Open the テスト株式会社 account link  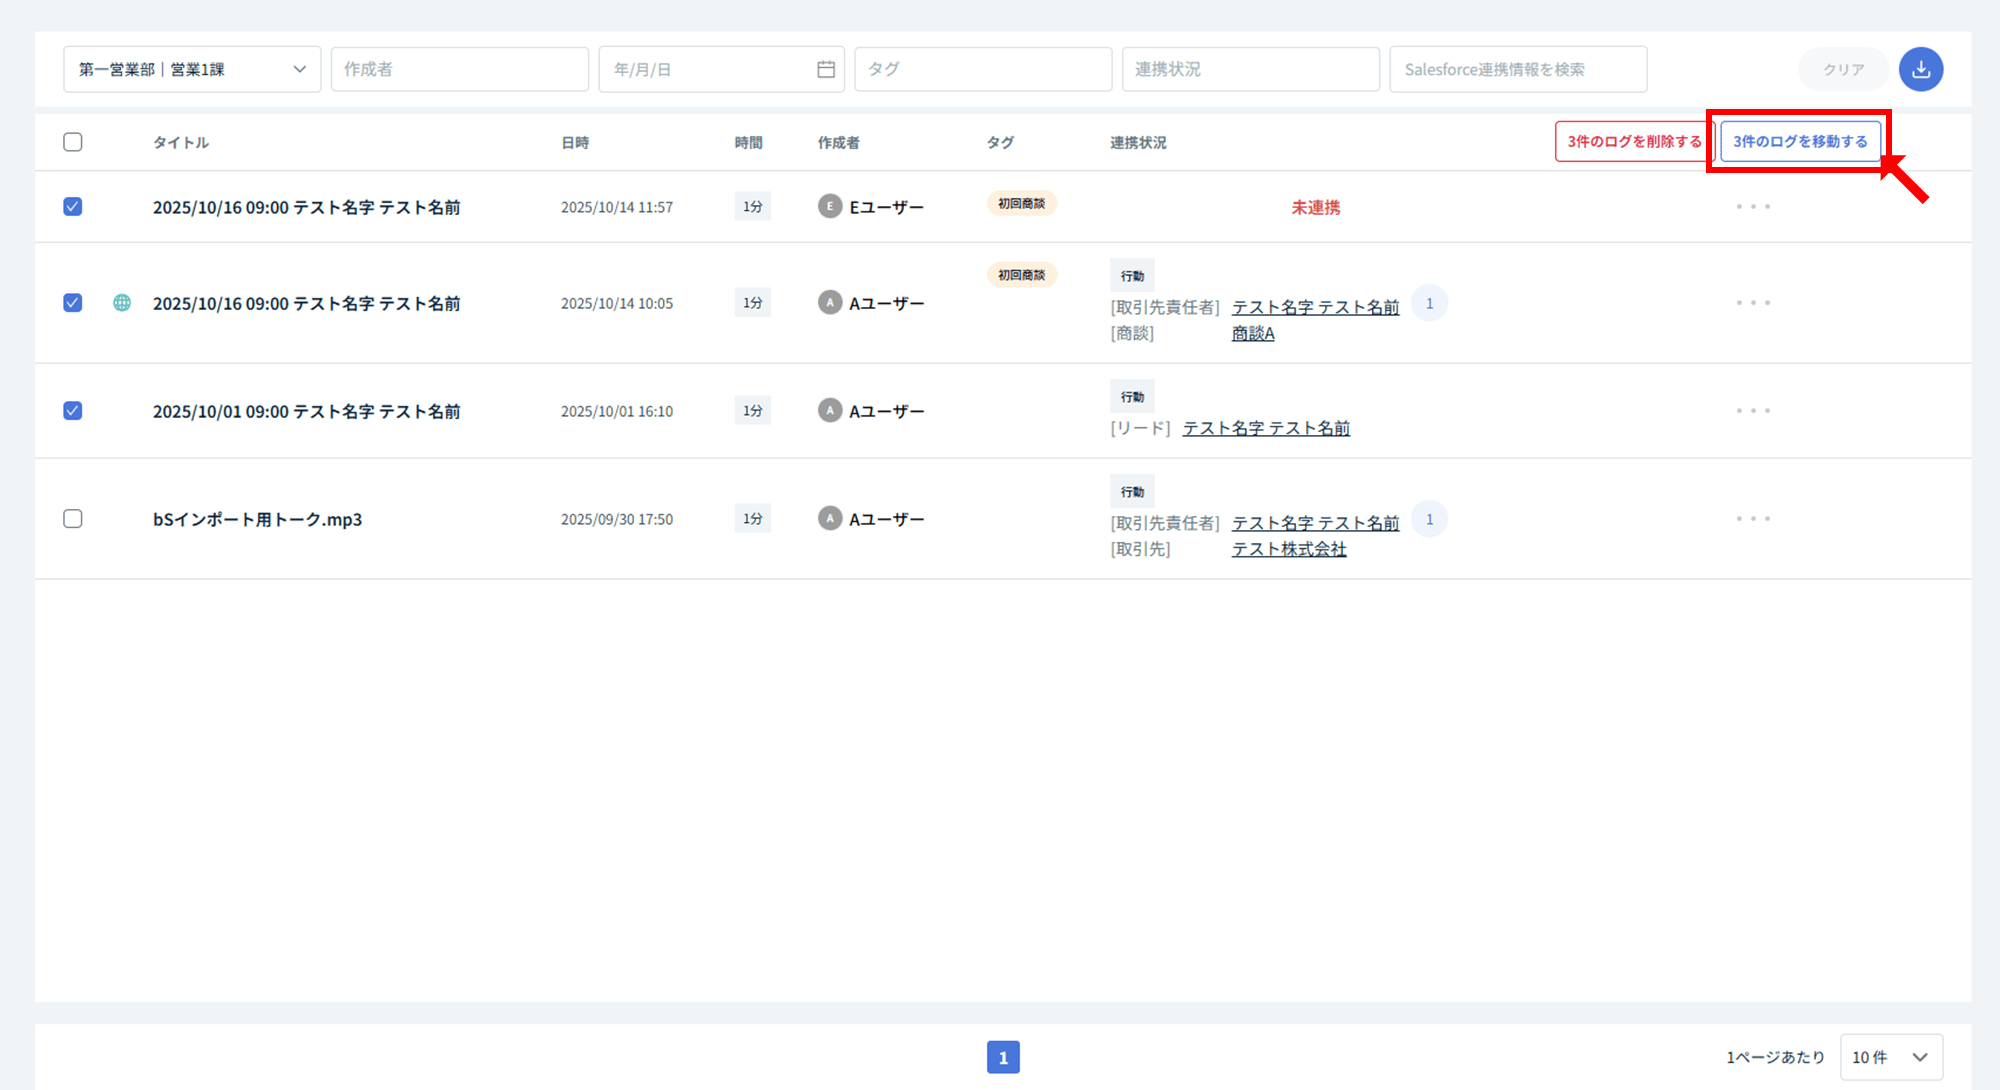pos(1289,549)
